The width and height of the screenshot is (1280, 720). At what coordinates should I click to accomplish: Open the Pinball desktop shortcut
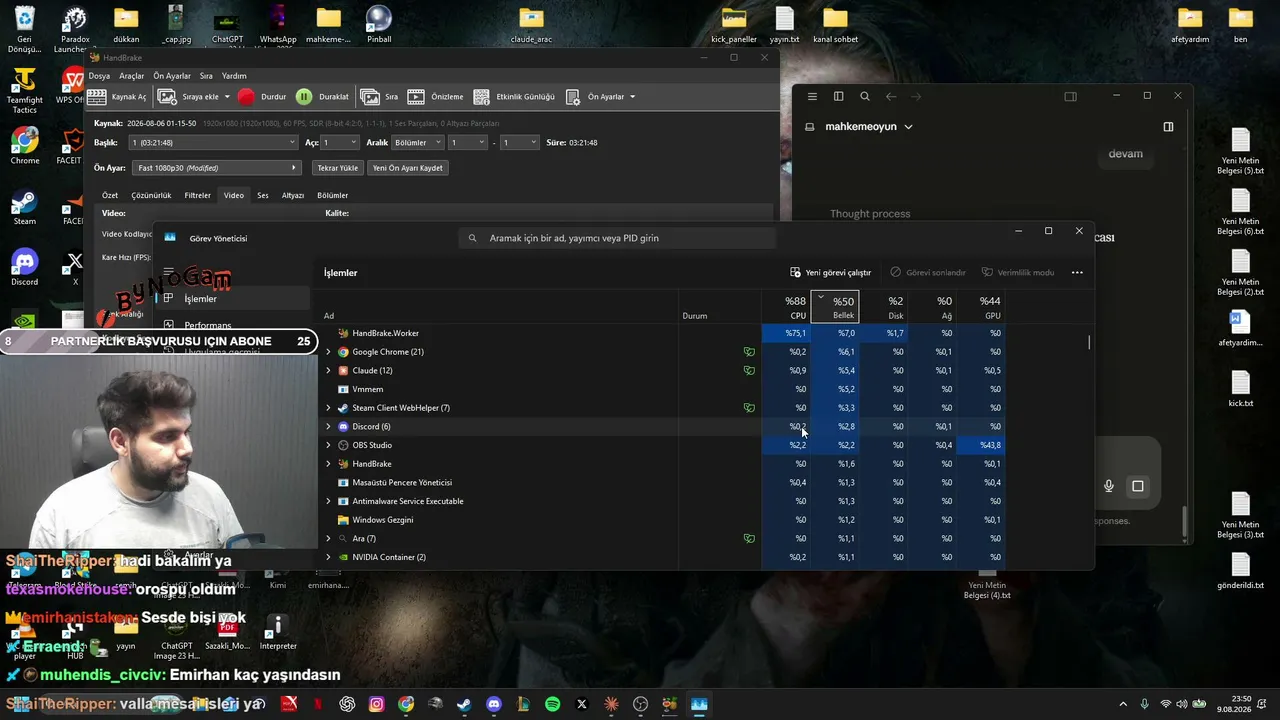(x=379, y=25)
